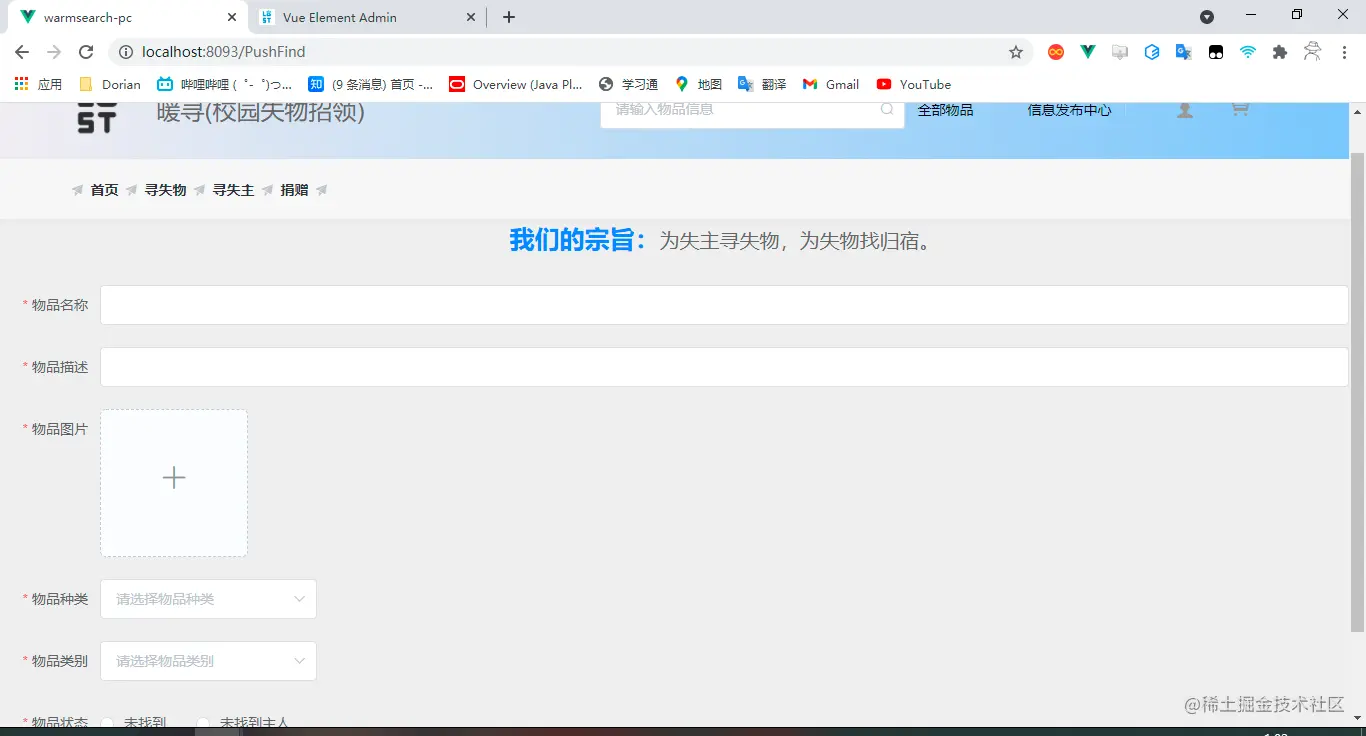Open the Overview (Java Pl... bookmark
Screen dimensions: 1366x736
pos(516,84)
